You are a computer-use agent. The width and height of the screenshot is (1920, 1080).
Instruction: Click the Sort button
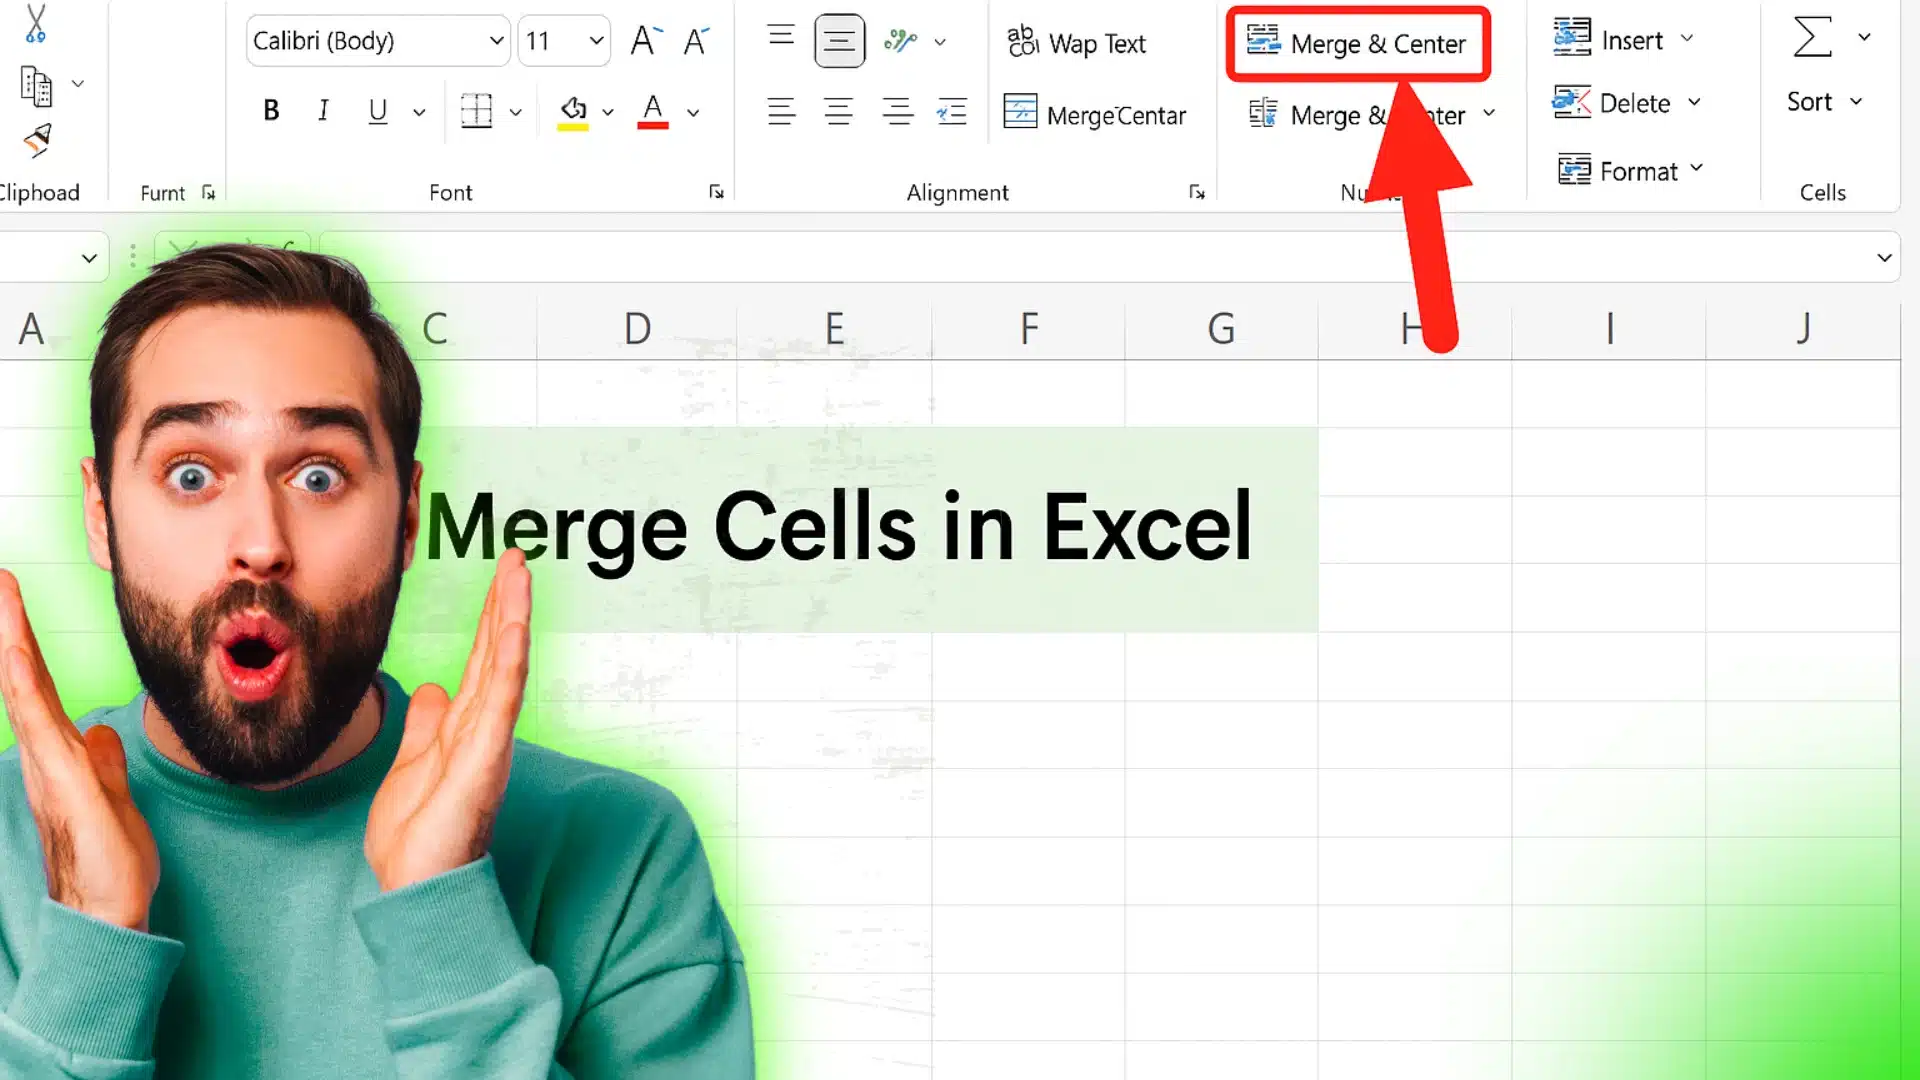point(1809,102)
